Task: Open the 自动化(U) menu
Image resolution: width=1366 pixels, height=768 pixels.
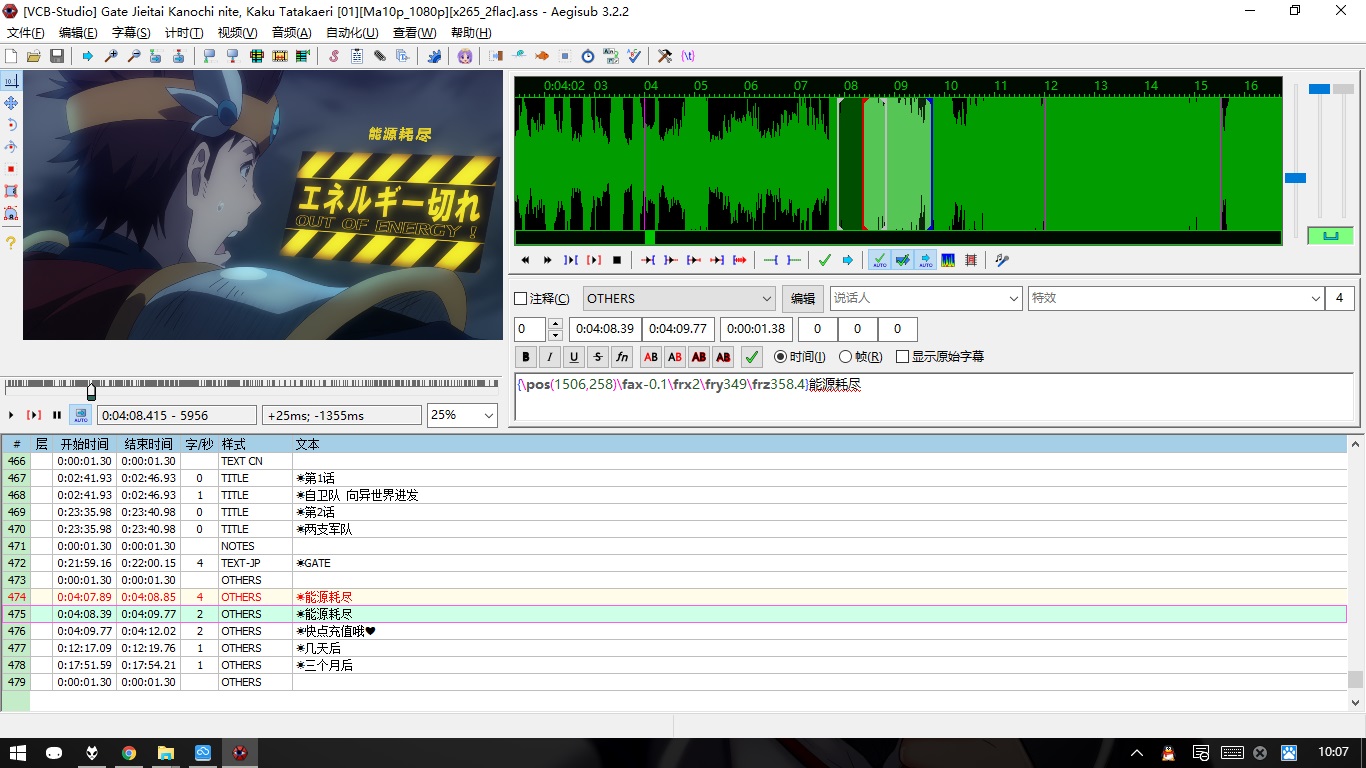Action: 352,33
